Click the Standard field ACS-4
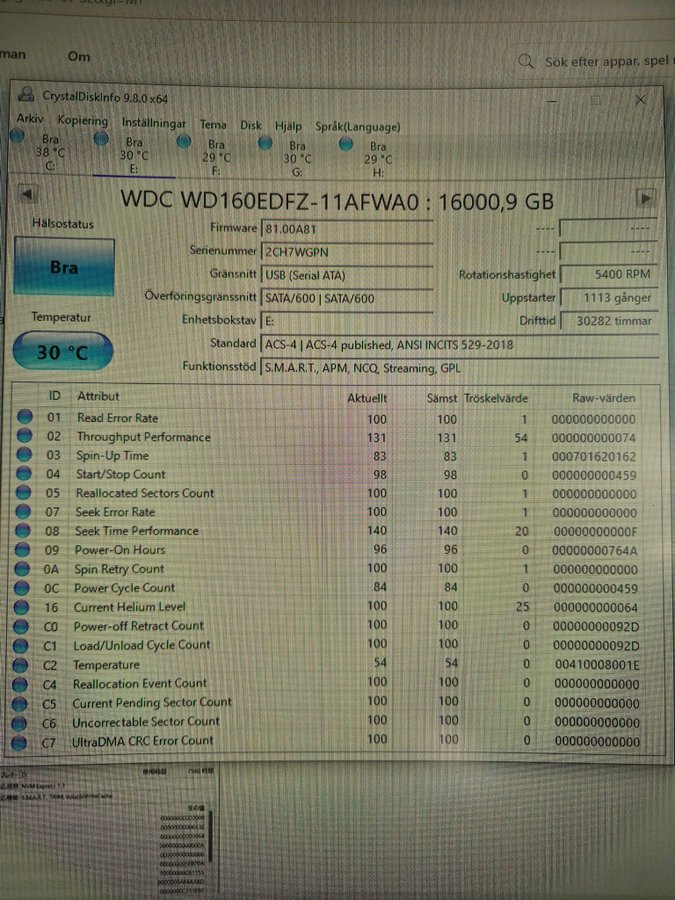 [458, 345]
